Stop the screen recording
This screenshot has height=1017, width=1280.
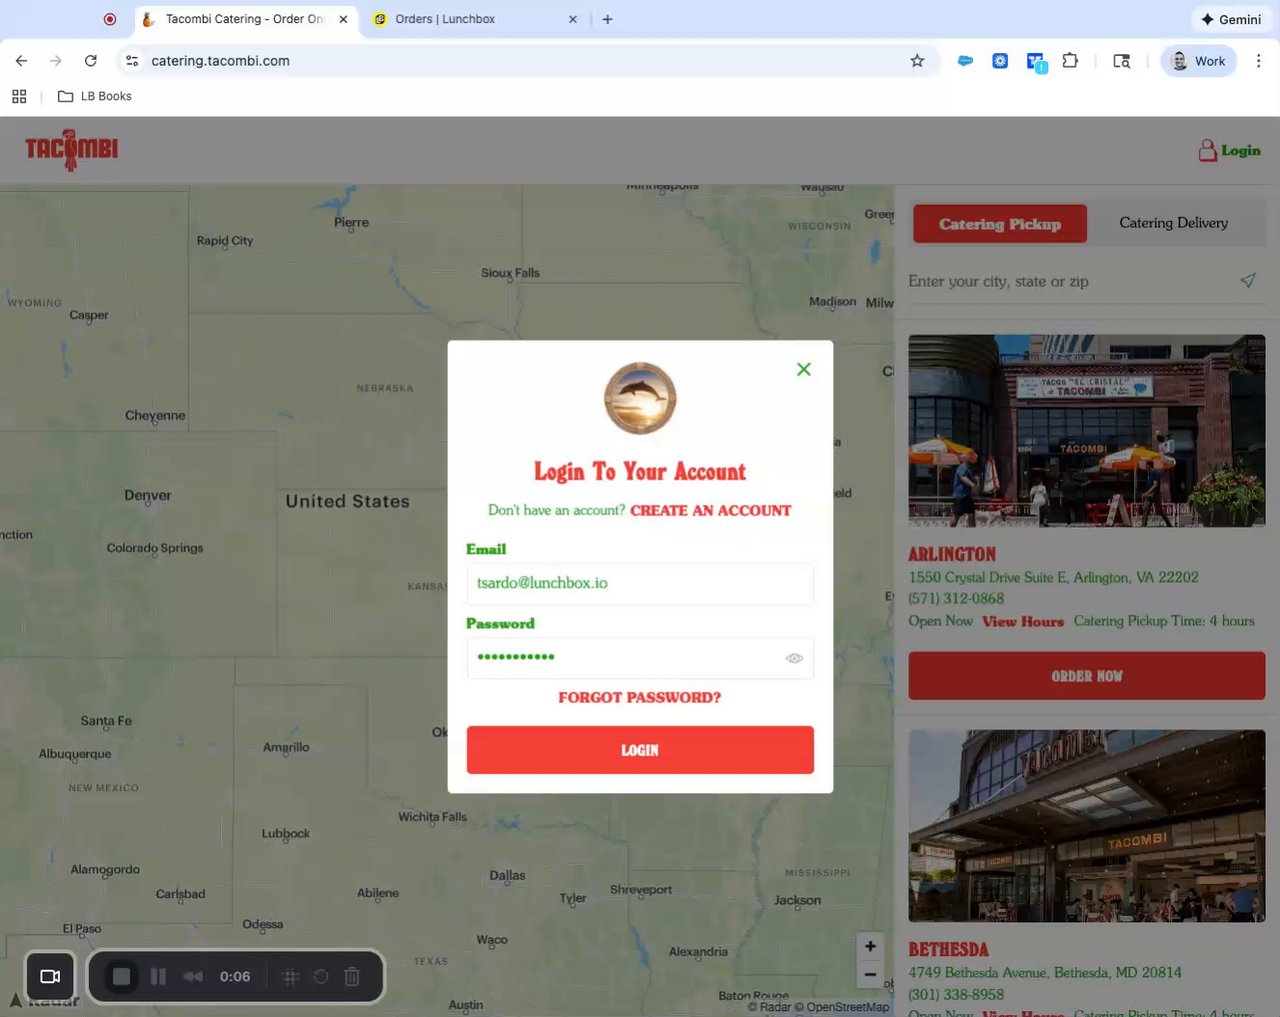(x=121, y=976)
